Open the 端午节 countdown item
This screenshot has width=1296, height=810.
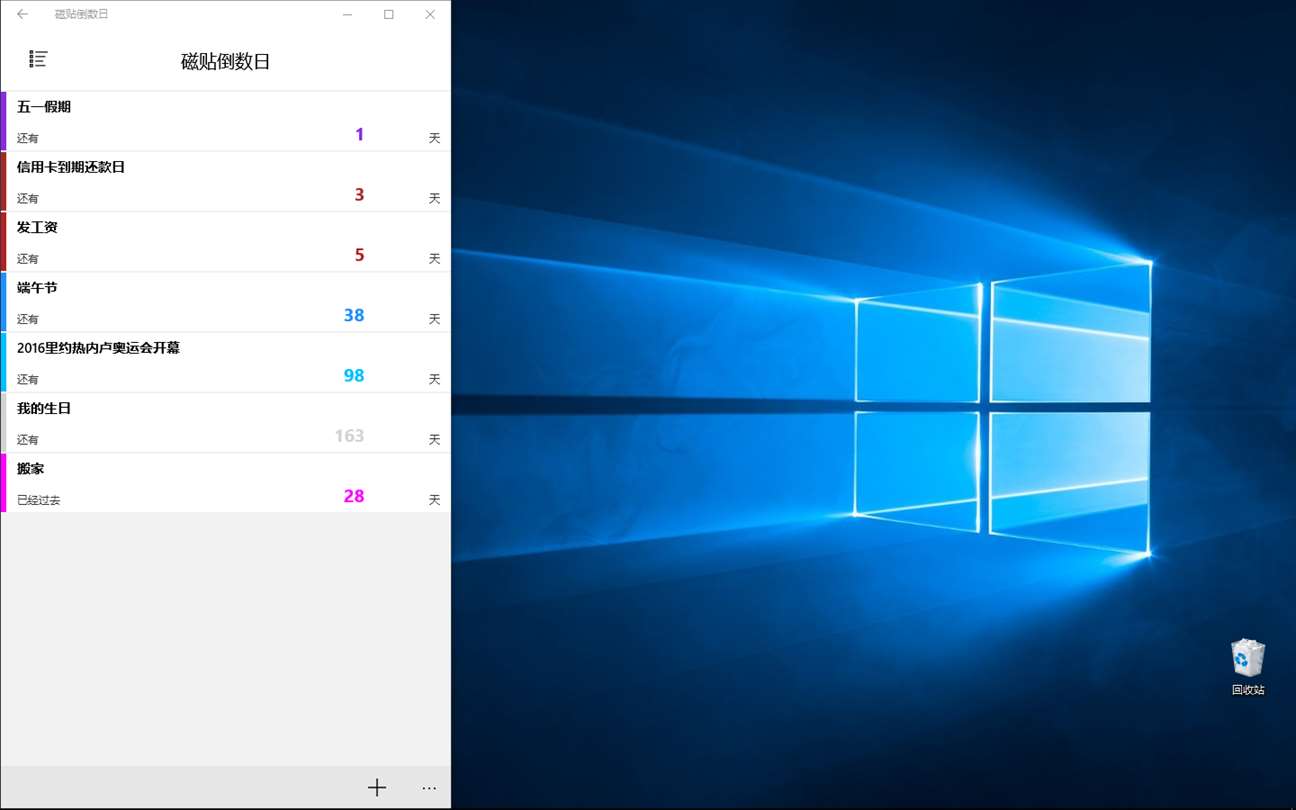pyautogui.click(x=226, y=302)
